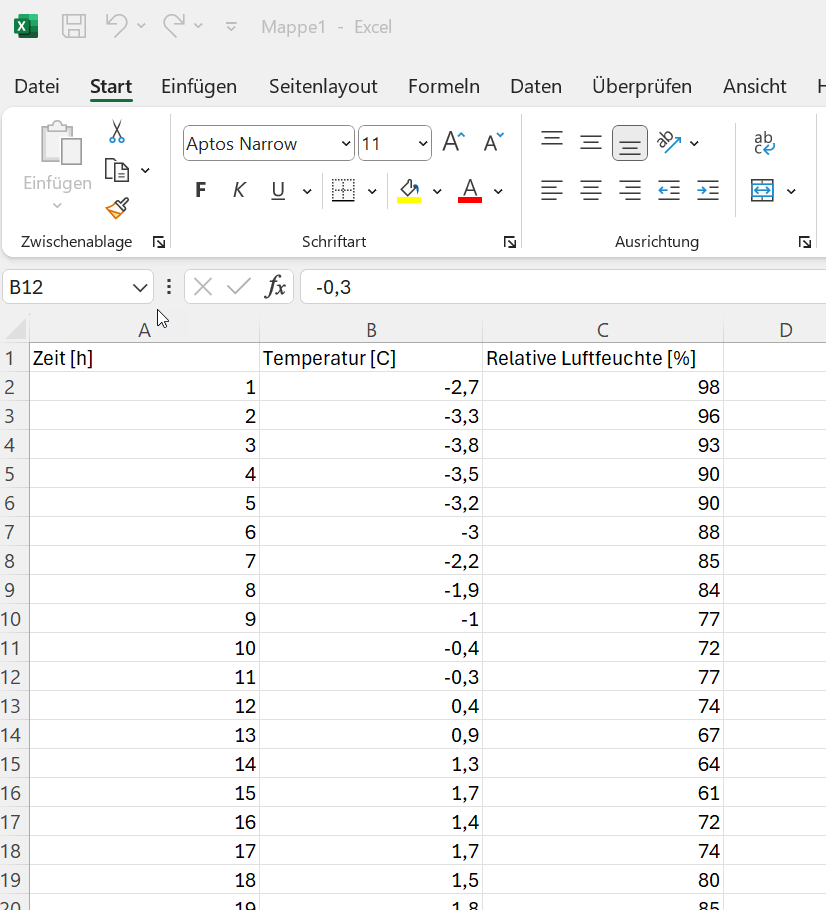
Task: Open the Datei tab
Action: coord(37,86)
